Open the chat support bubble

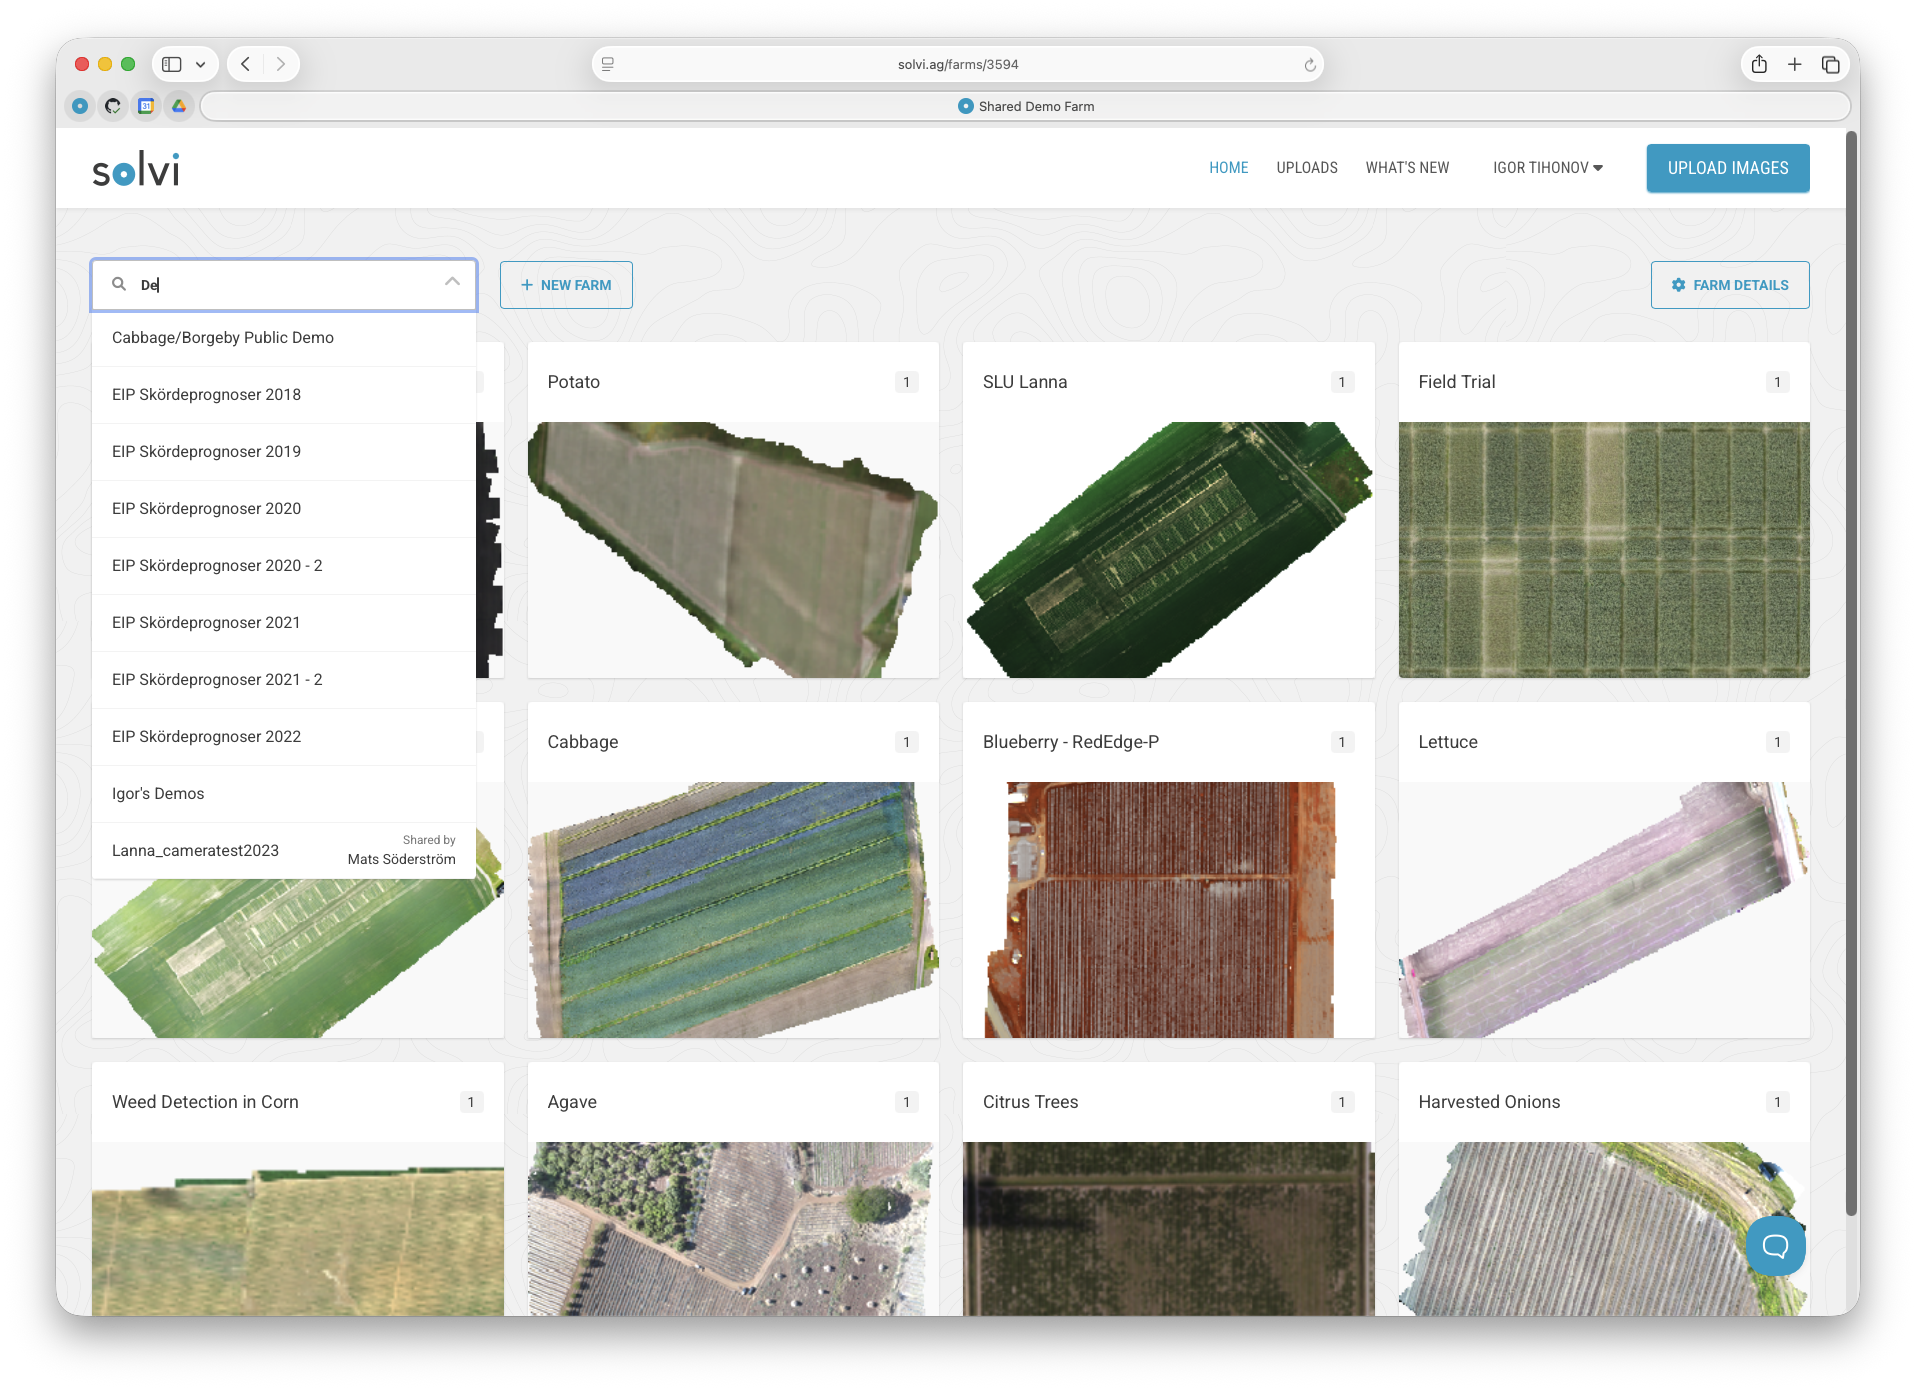pyautogui.click(x=1775, y=1245)
